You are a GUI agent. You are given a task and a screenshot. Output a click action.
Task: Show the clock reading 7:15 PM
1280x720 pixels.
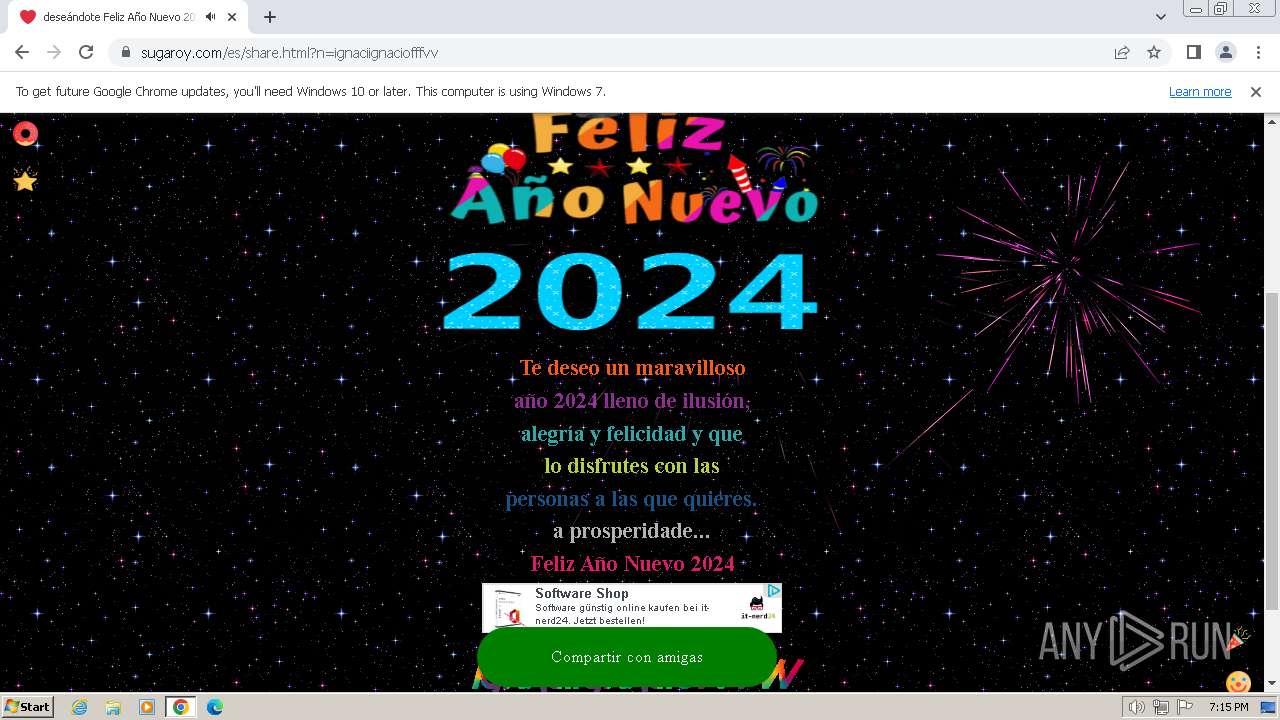click(1228, 707)
